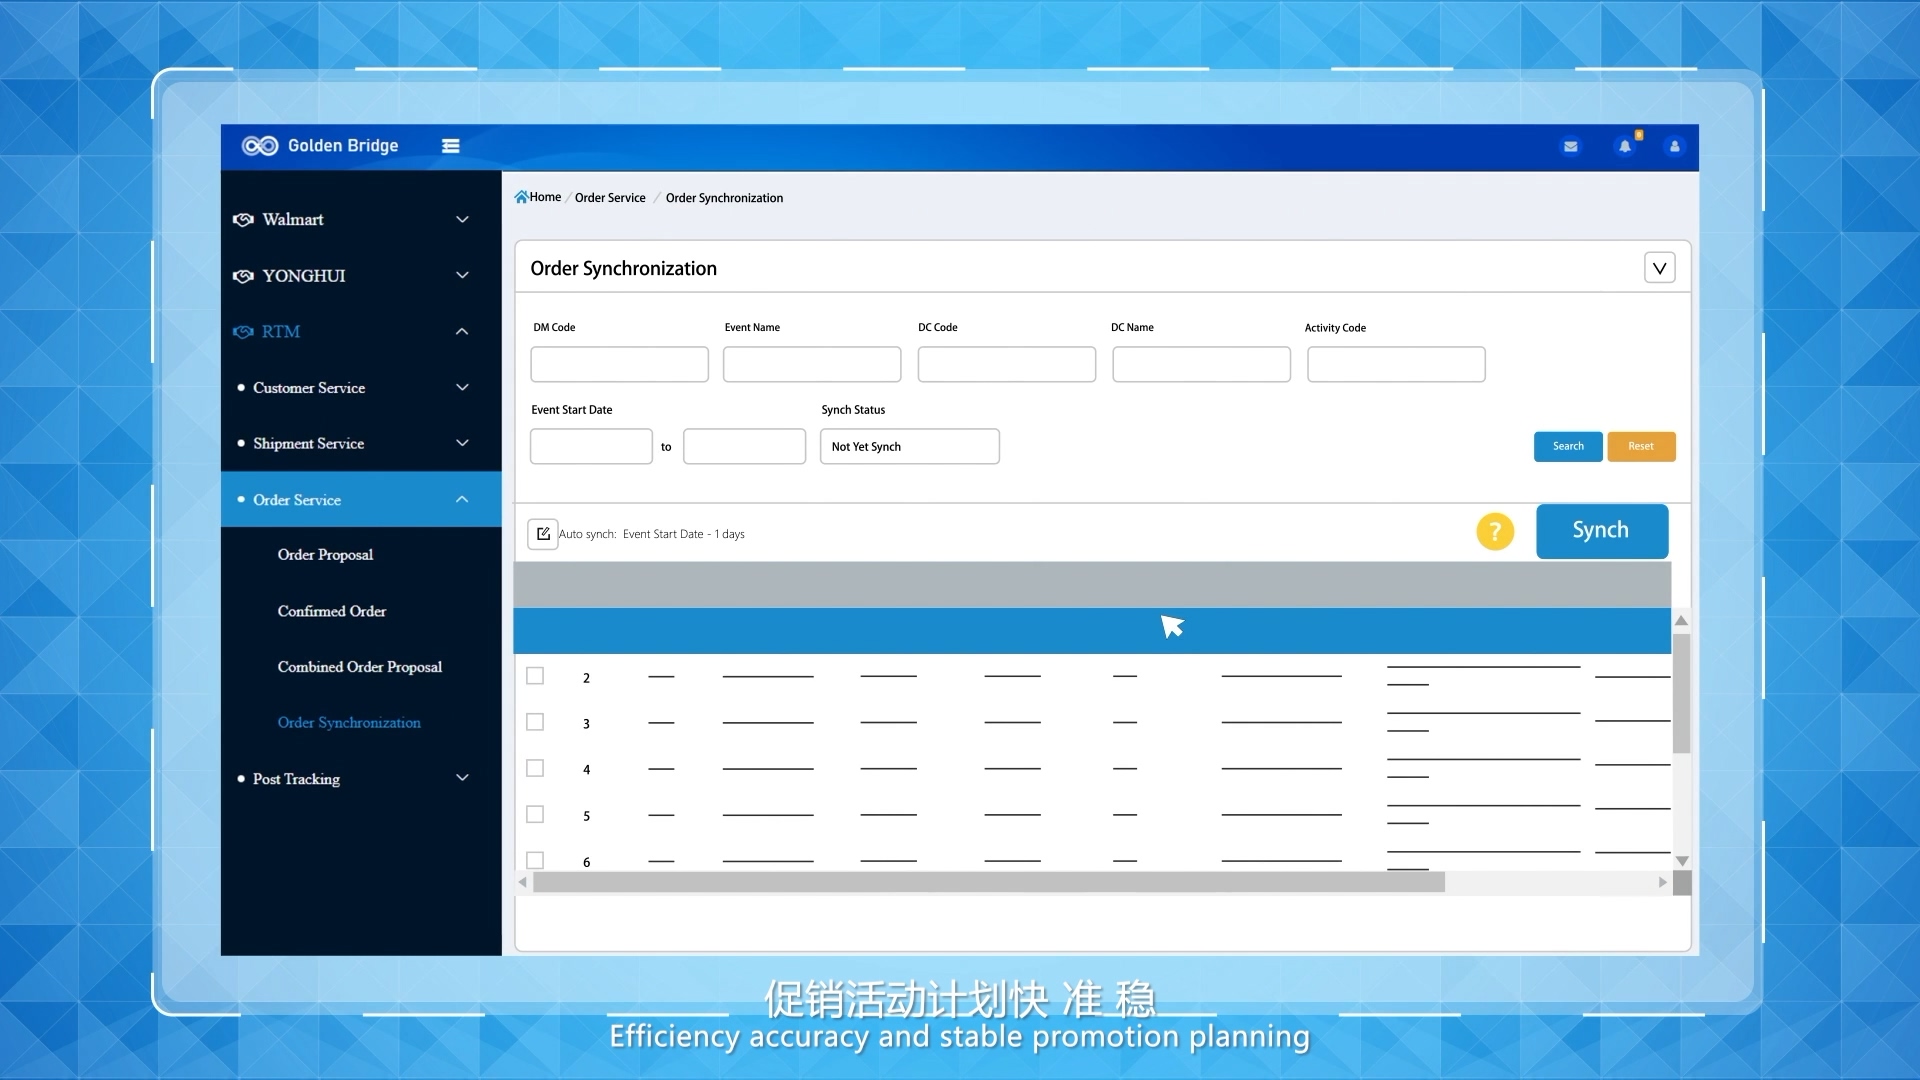The image size is (1920, 1080).
Task: Select Combined Order Proposal in sidebar
Action: point(360,667)
